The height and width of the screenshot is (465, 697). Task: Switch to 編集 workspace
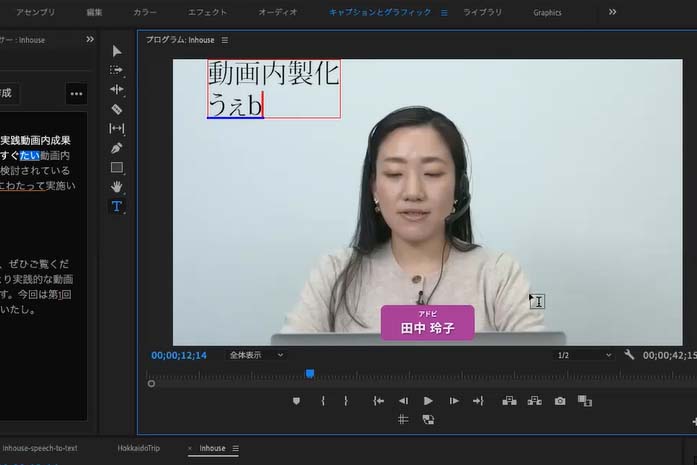[94, 12]
